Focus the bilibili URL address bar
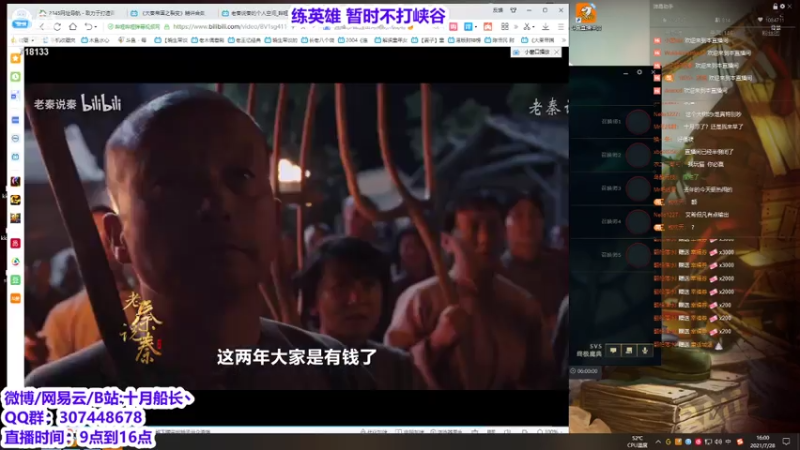The height and width of the screenshot is (450, 800). (230, 27)
